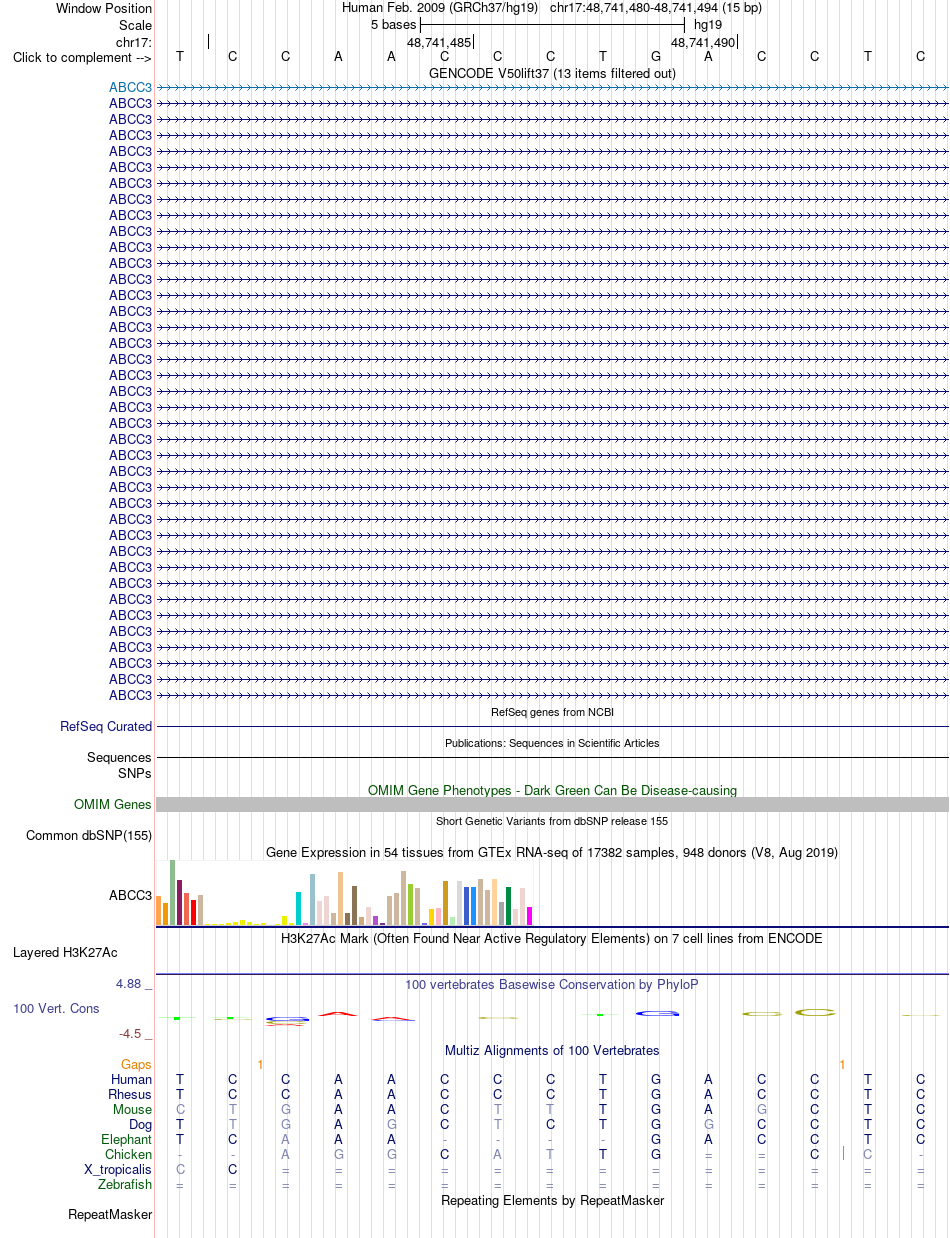
Task: Click the 'Dog' species row label
Action: point(141,1125)
